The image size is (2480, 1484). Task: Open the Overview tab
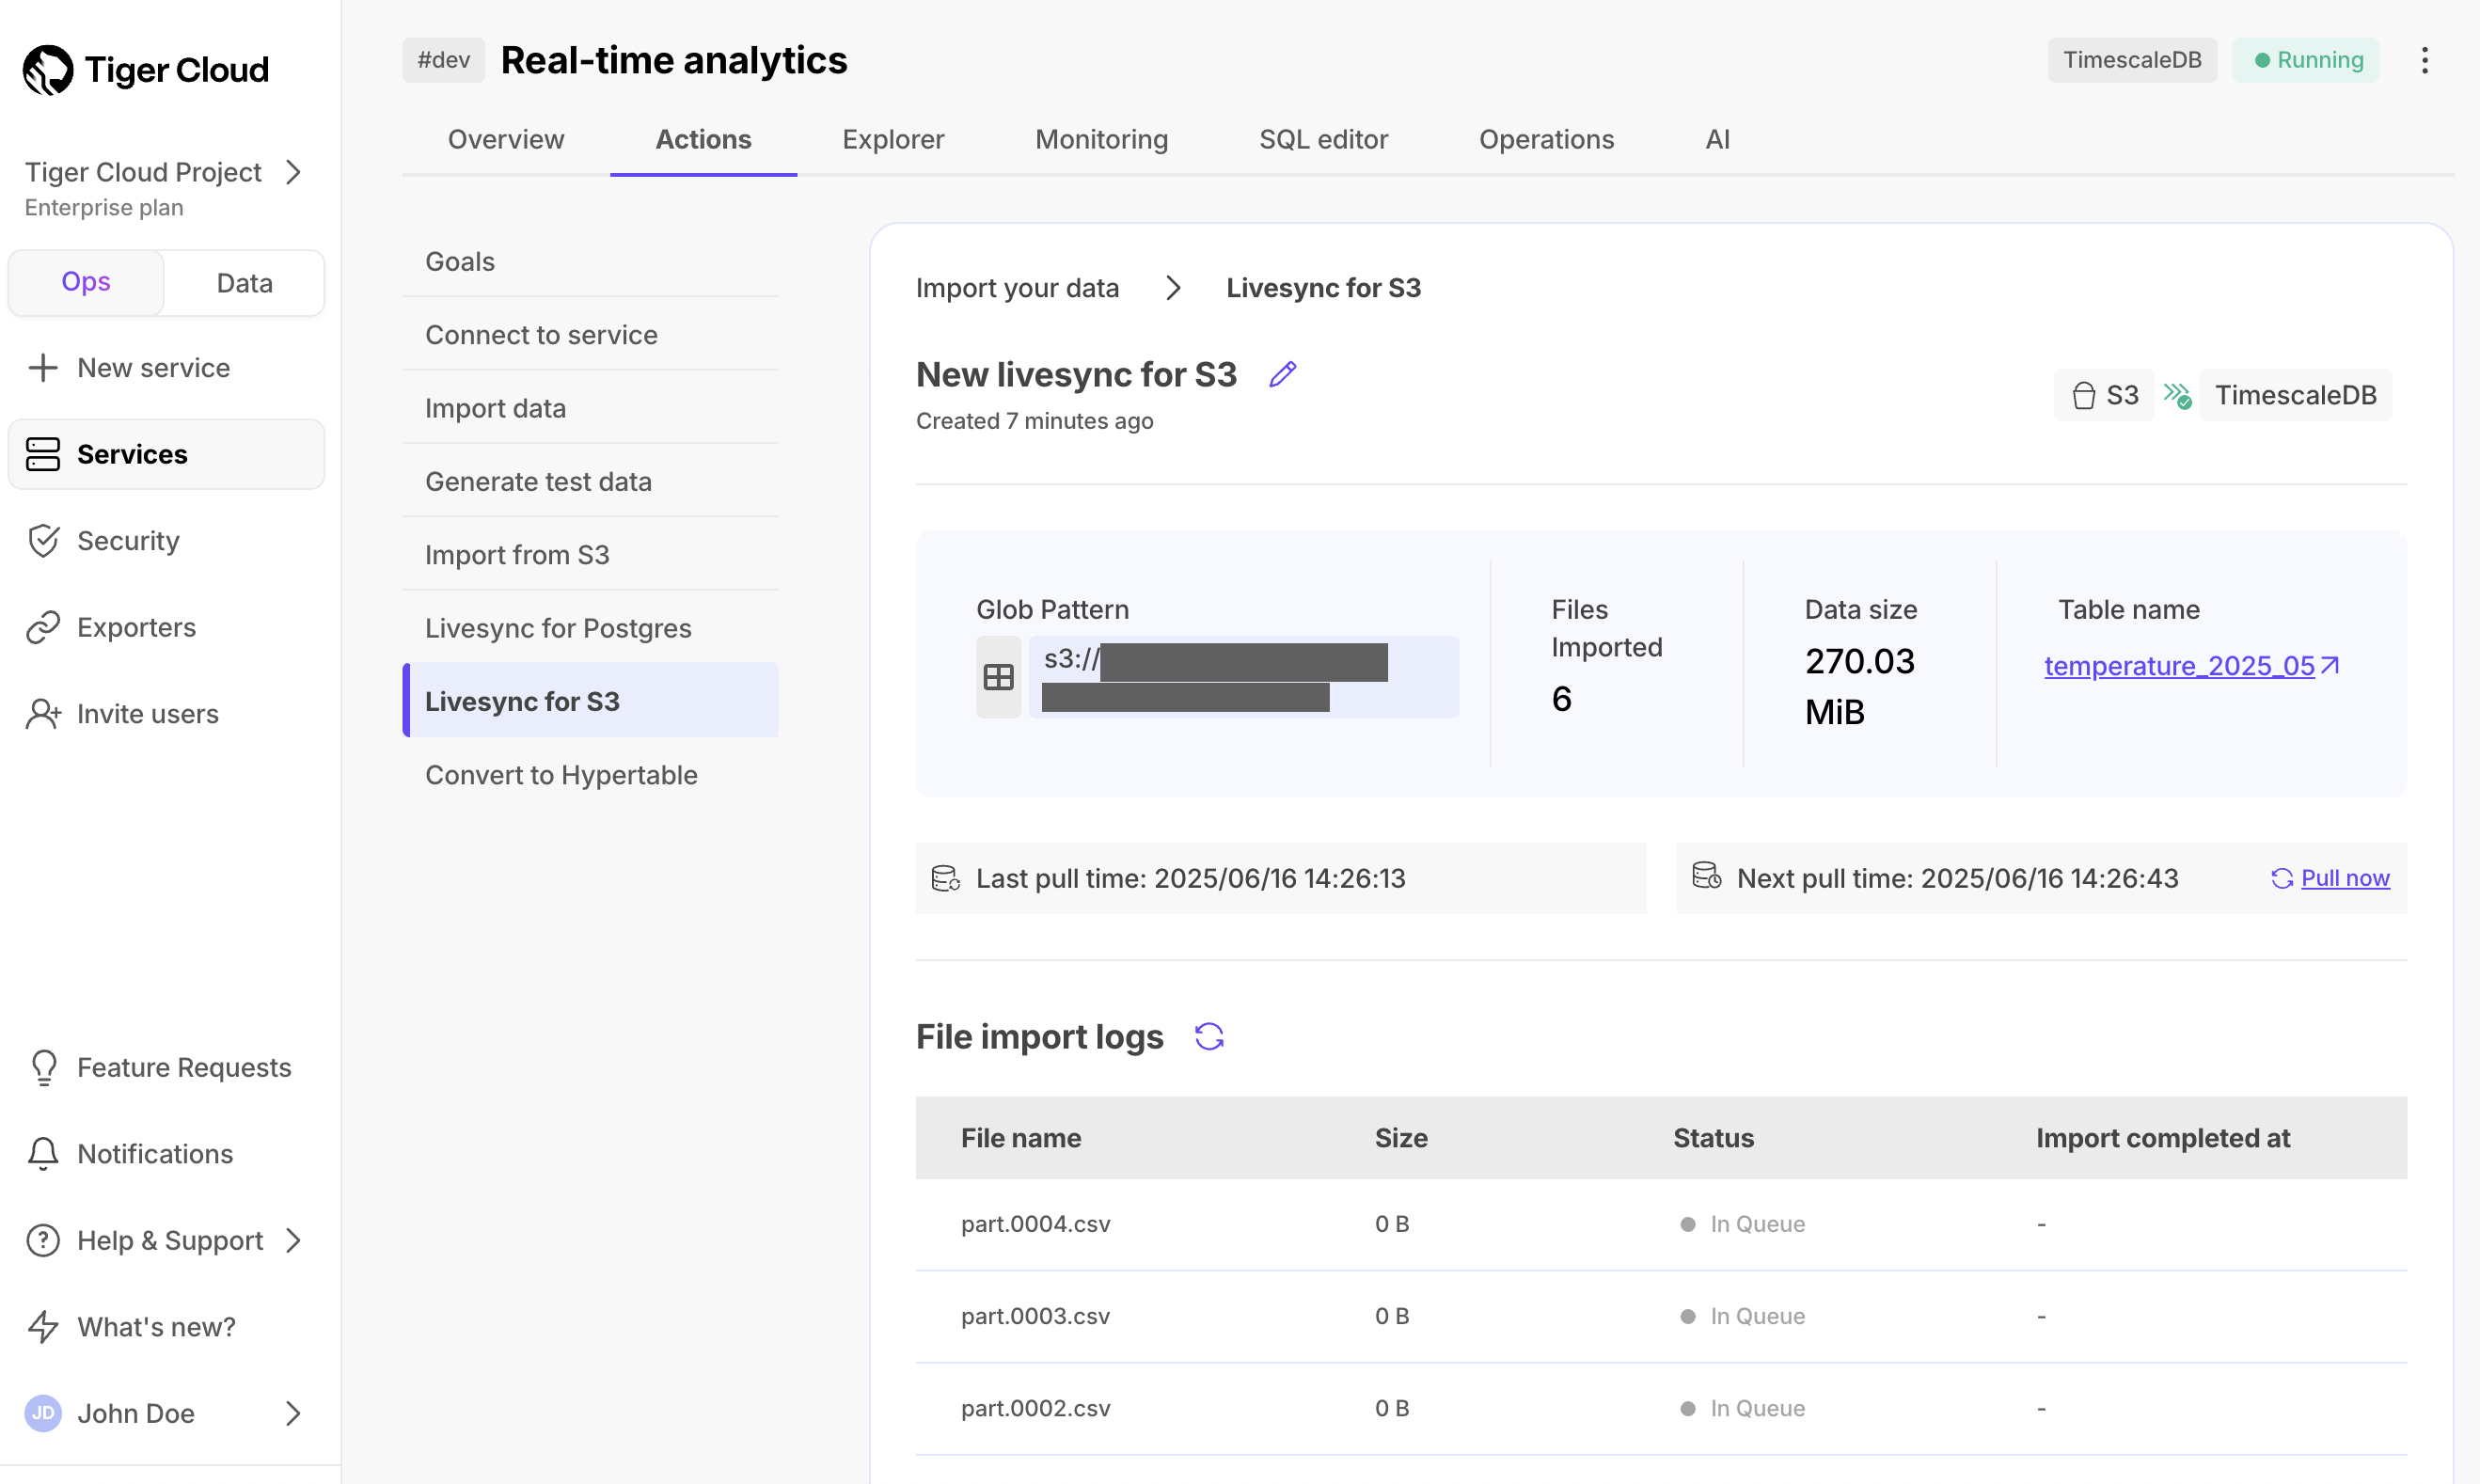pos(506,139)
